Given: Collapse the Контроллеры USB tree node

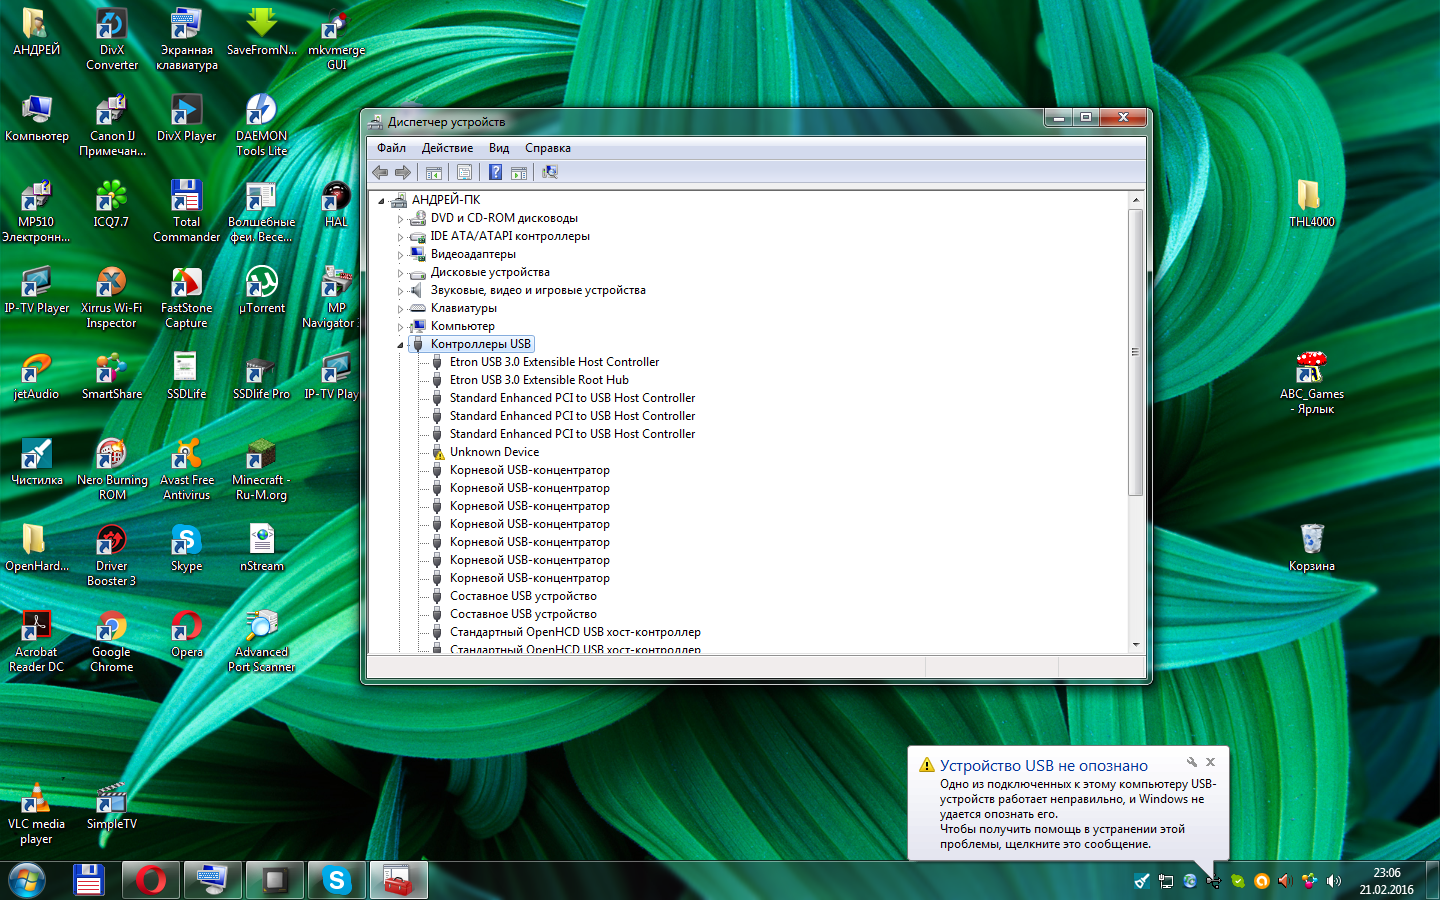Looking at the screenshot, I should 401,345.
